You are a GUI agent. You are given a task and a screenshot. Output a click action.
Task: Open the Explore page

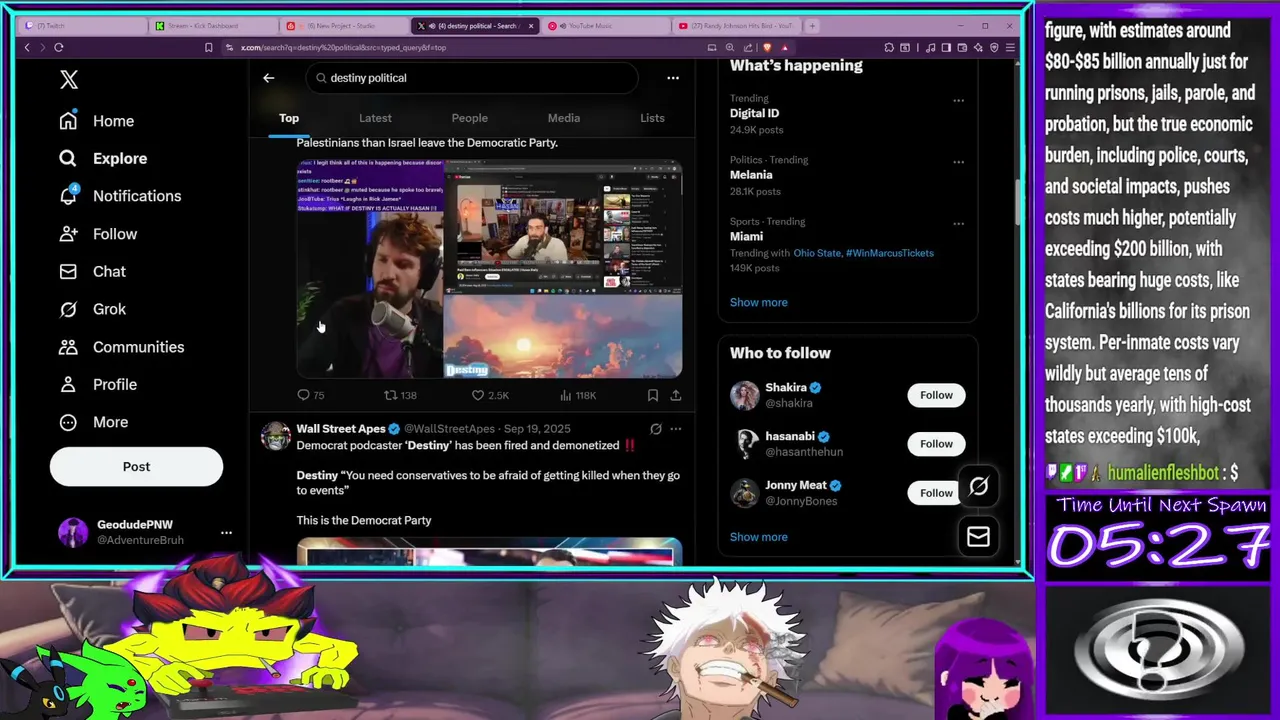point(103,158)
